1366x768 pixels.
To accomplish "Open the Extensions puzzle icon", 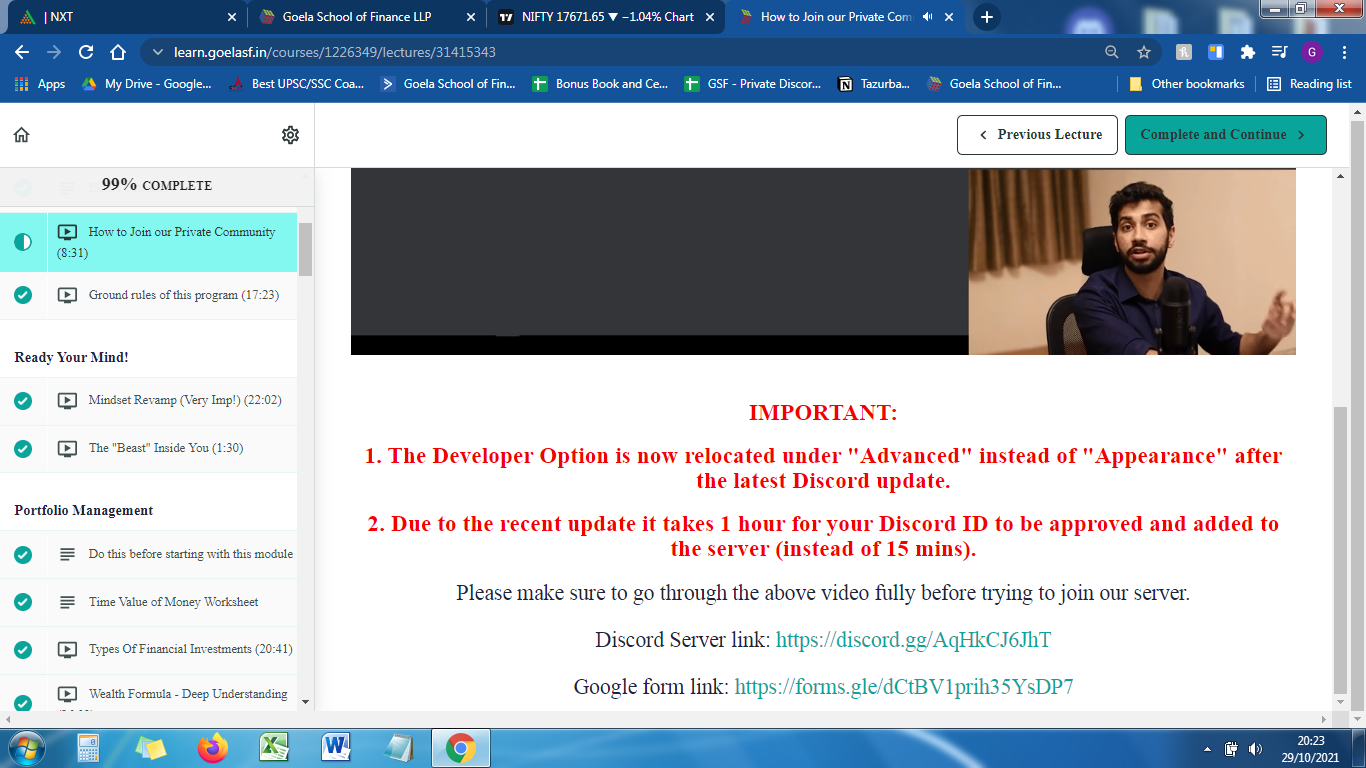I will [1247, 52].
